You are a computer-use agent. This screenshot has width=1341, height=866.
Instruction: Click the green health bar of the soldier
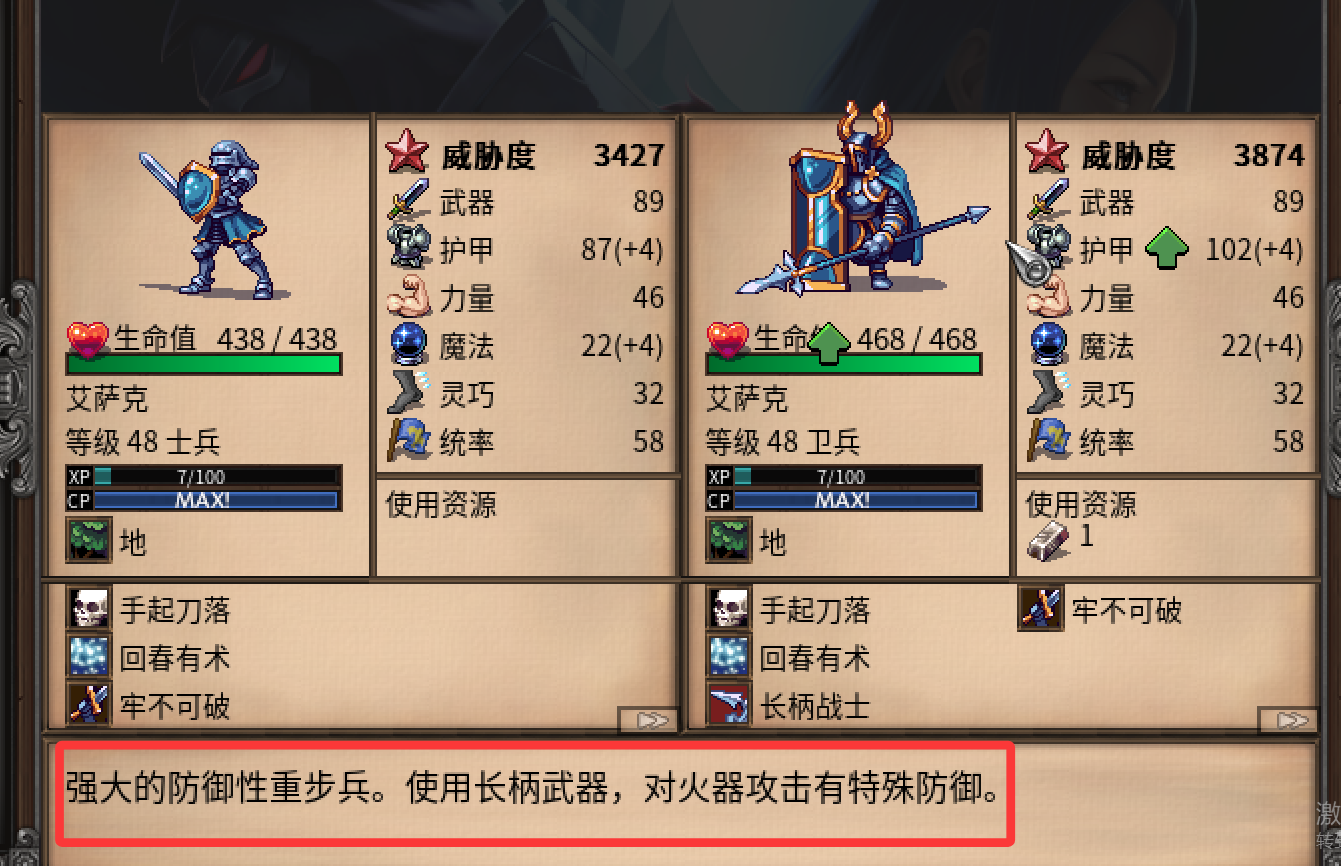(204, 363)
